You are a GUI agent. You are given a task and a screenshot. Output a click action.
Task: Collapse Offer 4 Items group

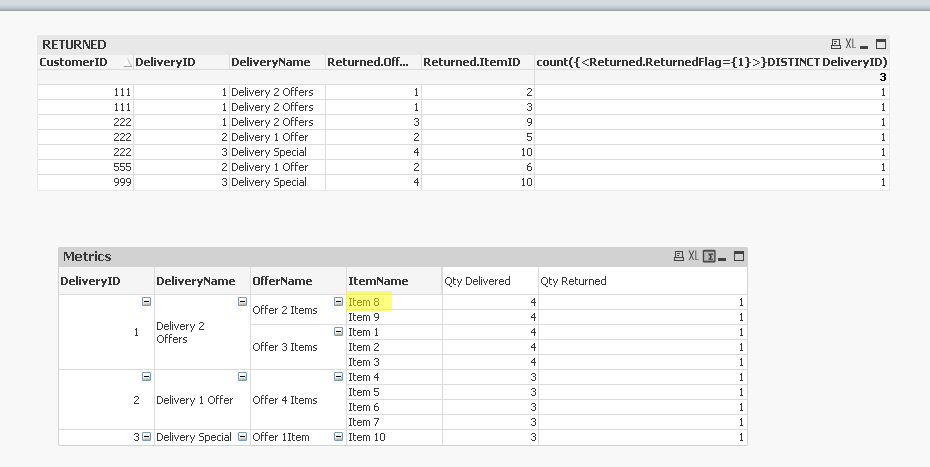338,376
